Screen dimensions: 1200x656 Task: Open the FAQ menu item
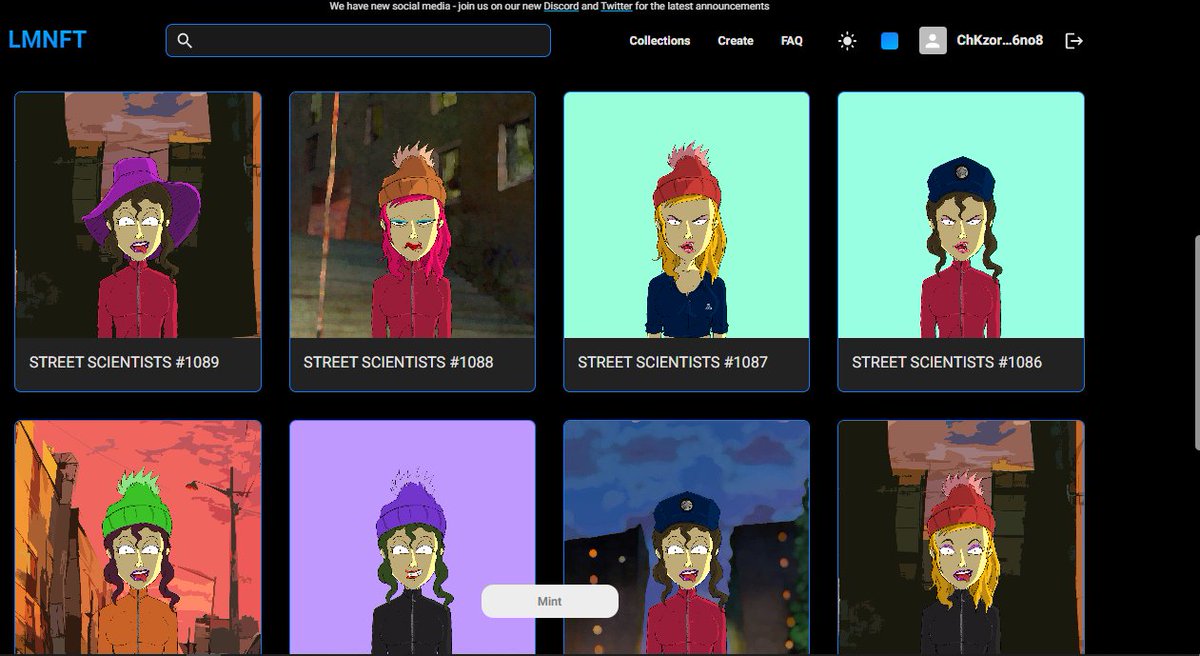pos(792,41)
